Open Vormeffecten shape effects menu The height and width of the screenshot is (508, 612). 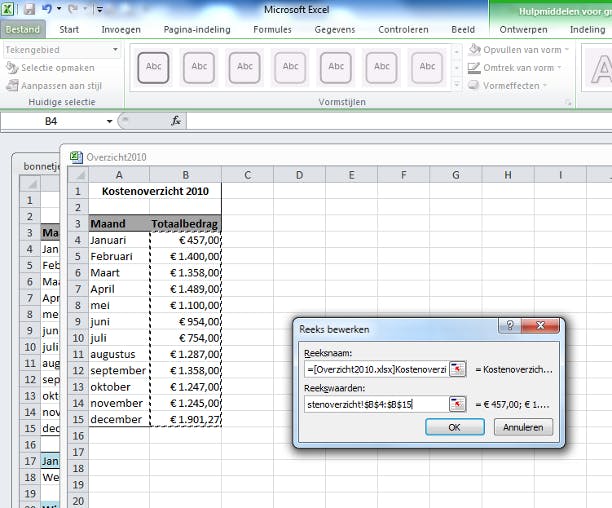click(x=507, y=85)
